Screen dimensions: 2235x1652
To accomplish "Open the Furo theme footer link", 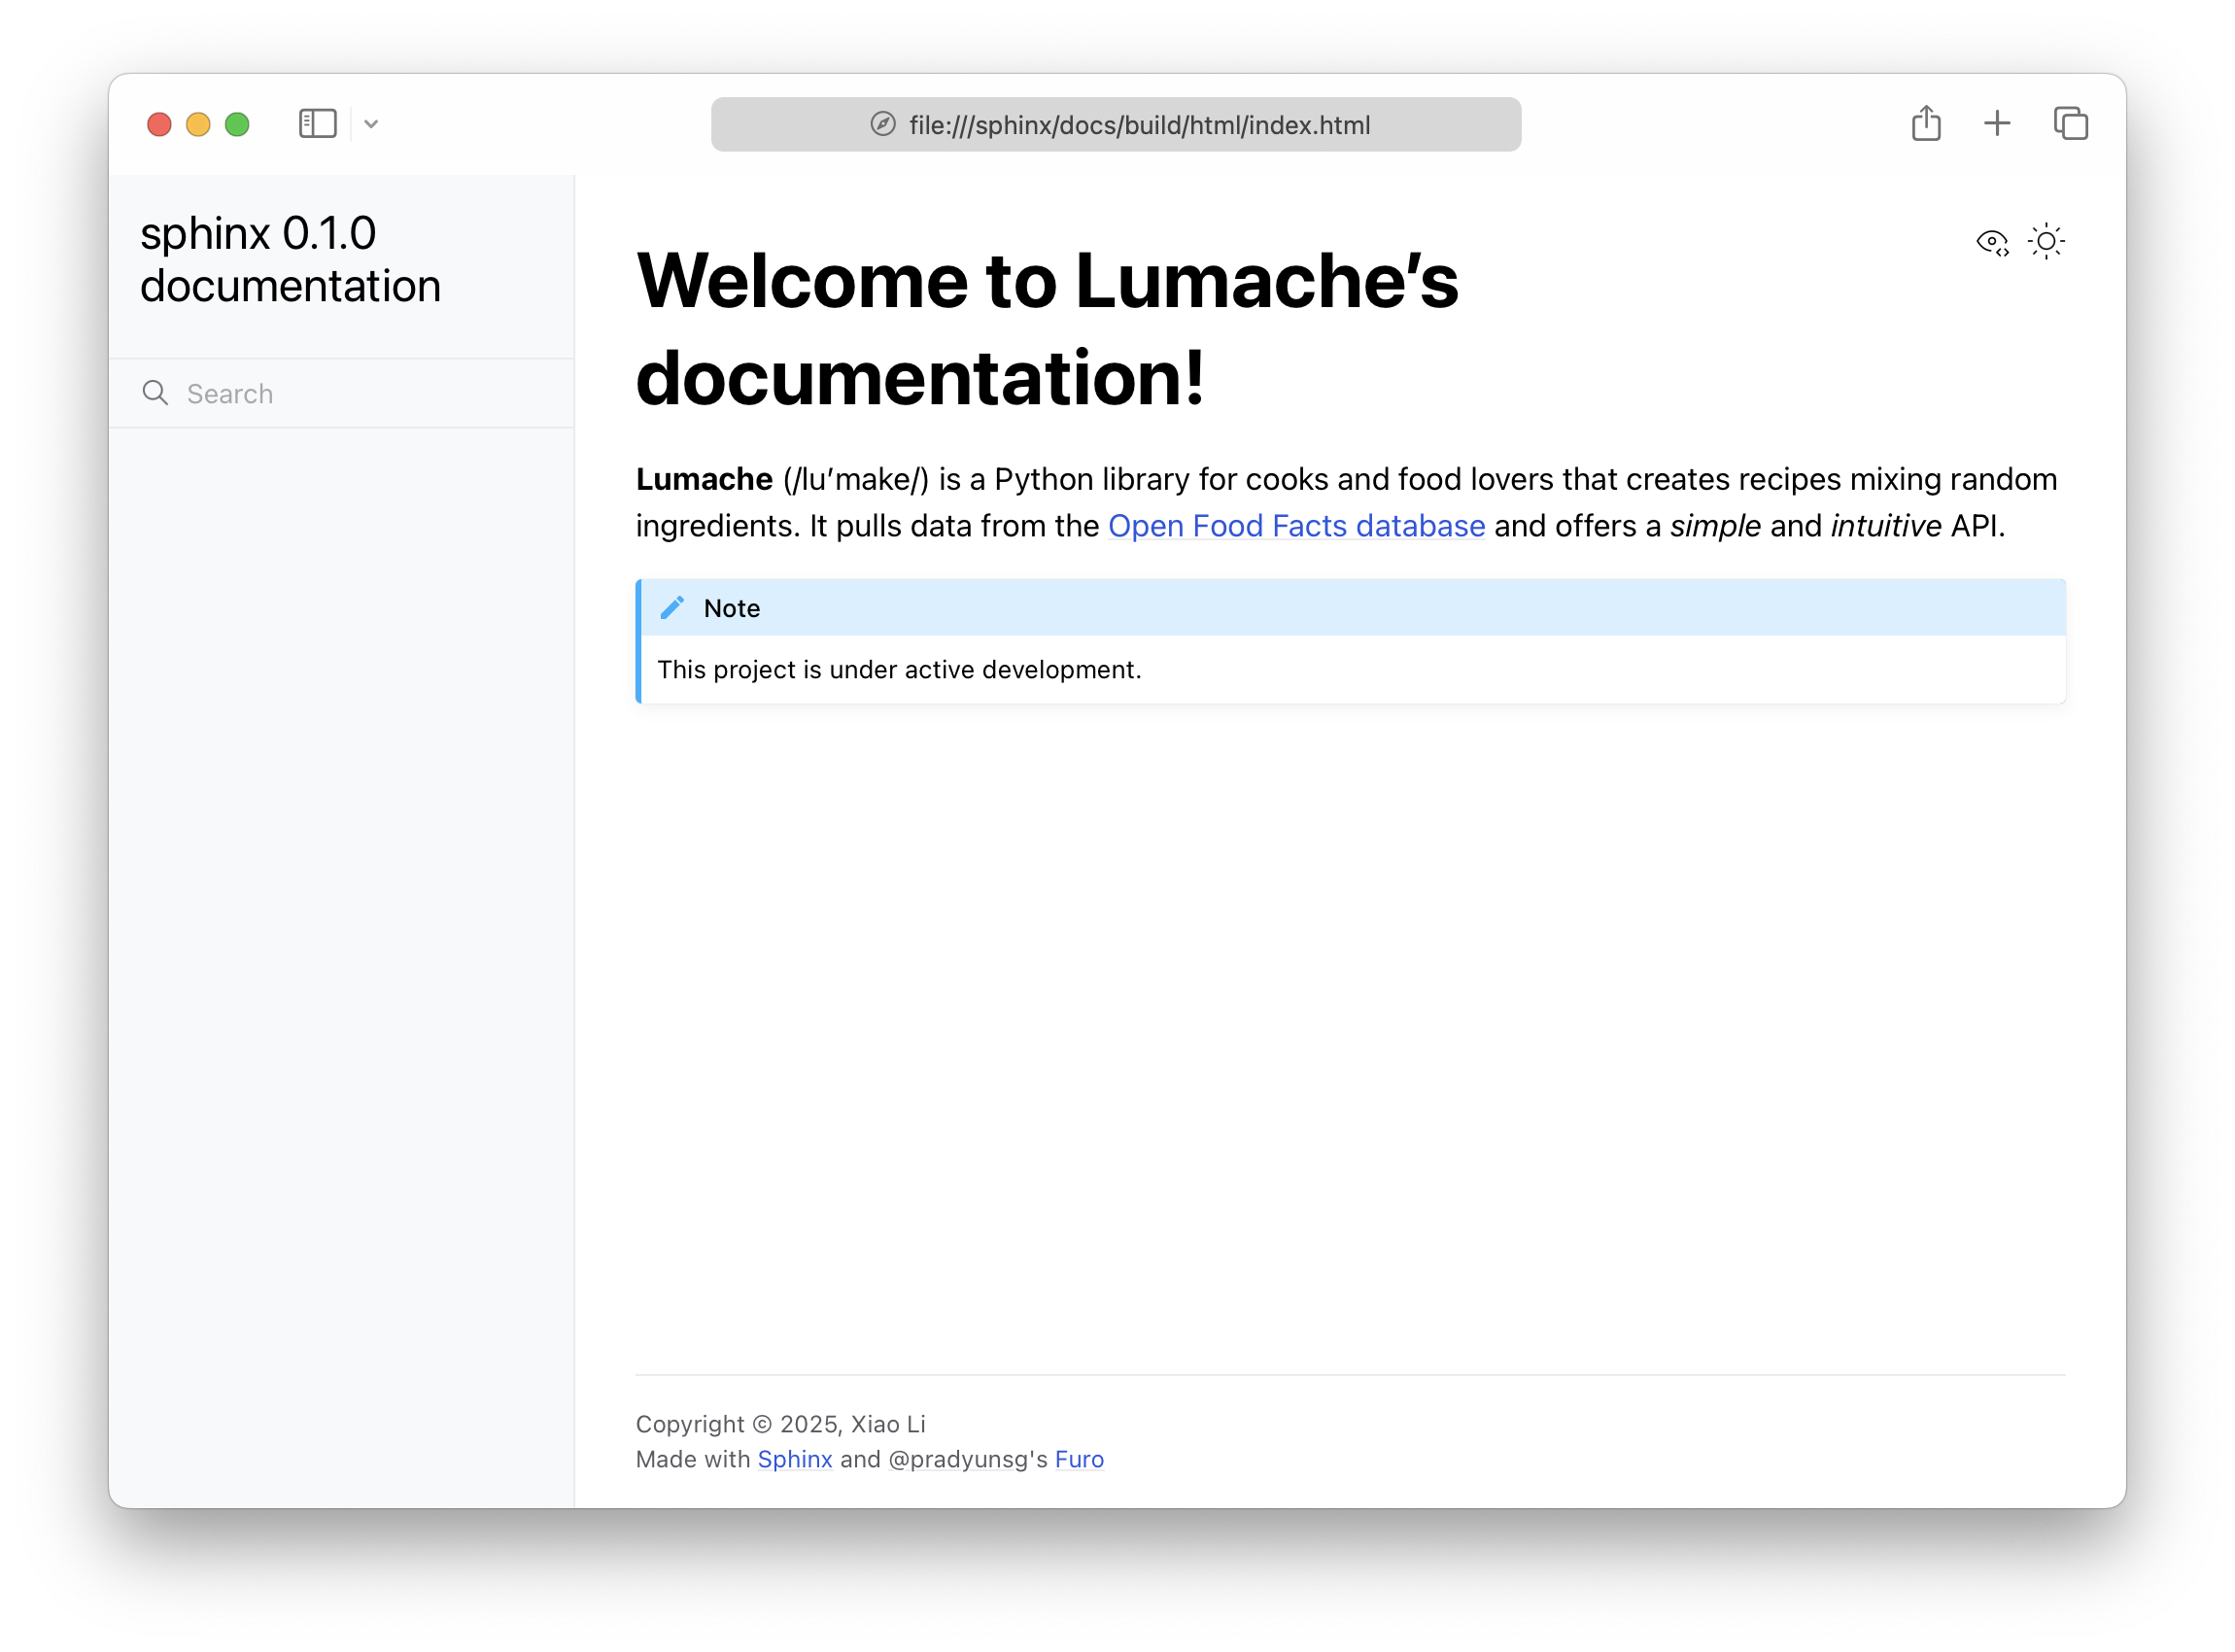I will click(x=1079, y=1459).
